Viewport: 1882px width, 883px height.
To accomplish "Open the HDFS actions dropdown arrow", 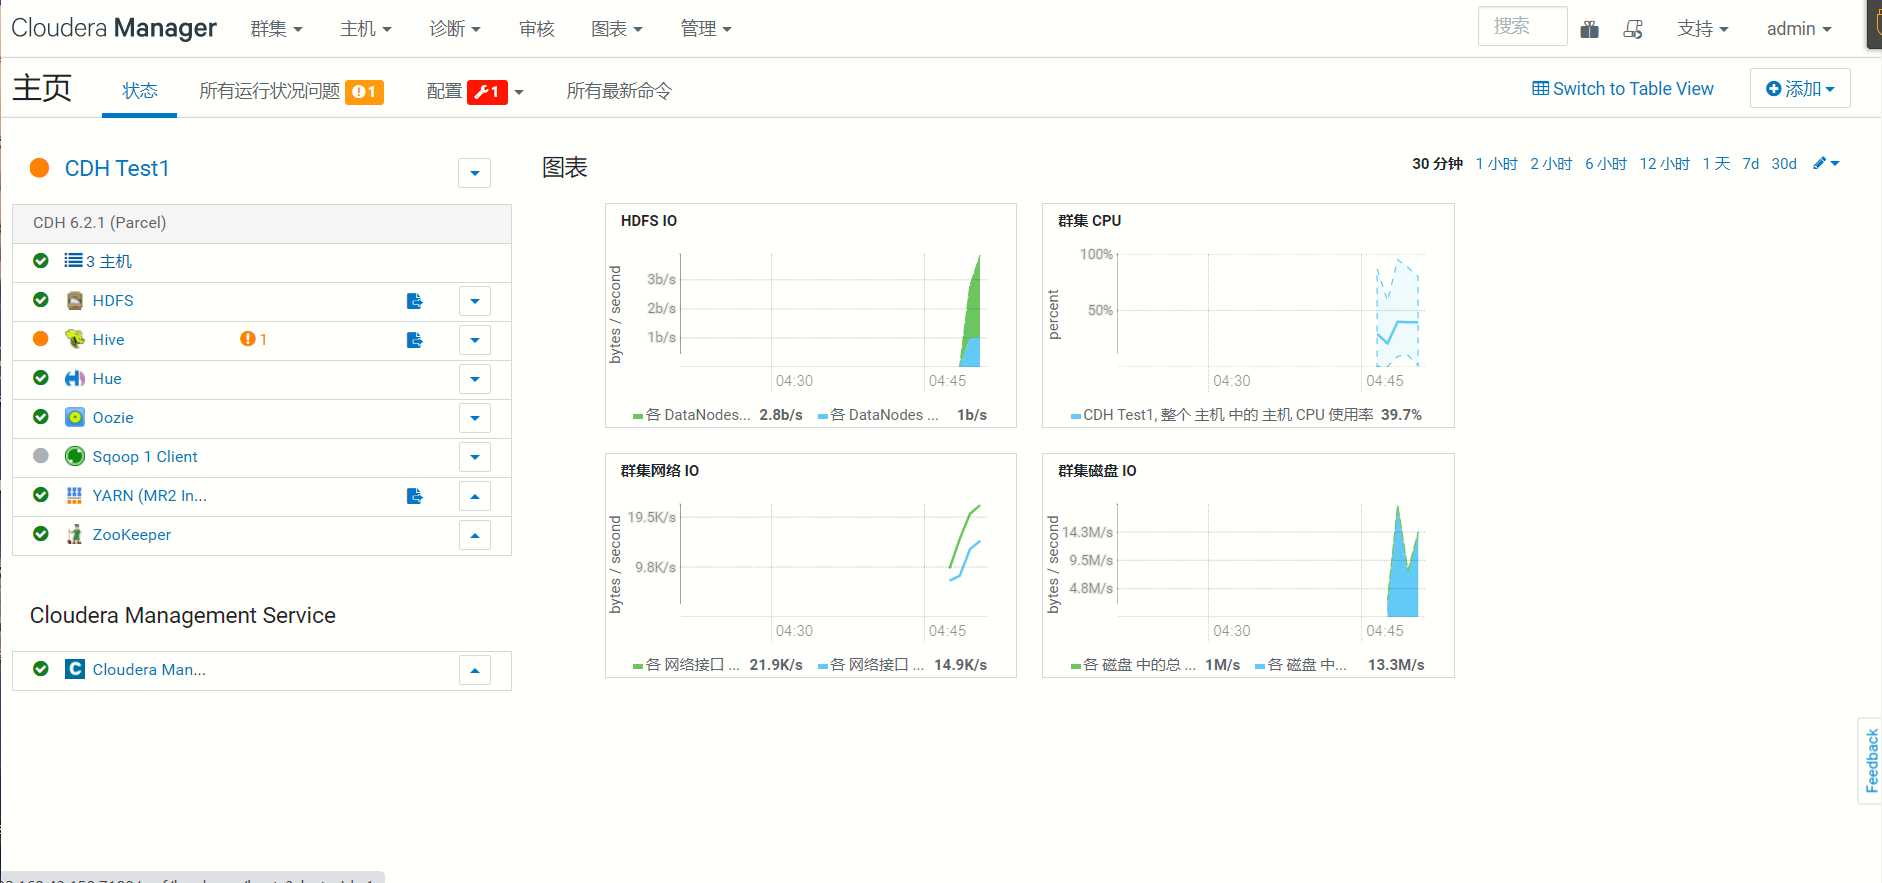I will (475, 301).
